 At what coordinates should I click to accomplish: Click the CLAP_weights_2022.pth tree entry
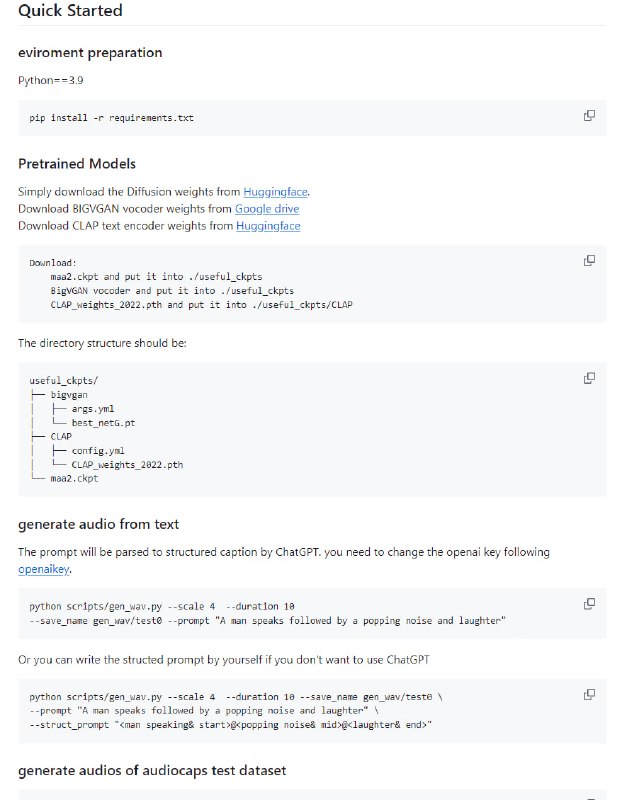coord(127,464)
